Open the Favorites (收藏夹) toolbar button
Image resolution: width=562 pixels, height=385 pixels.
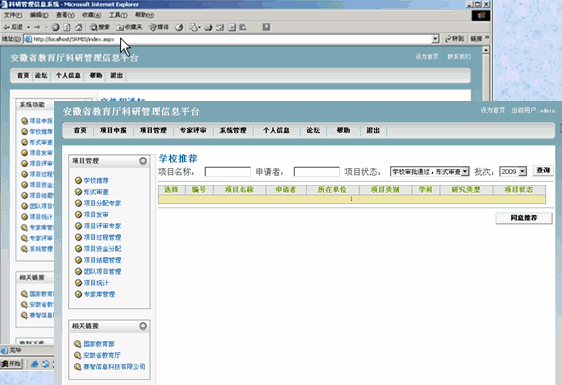tap(129, 27)
